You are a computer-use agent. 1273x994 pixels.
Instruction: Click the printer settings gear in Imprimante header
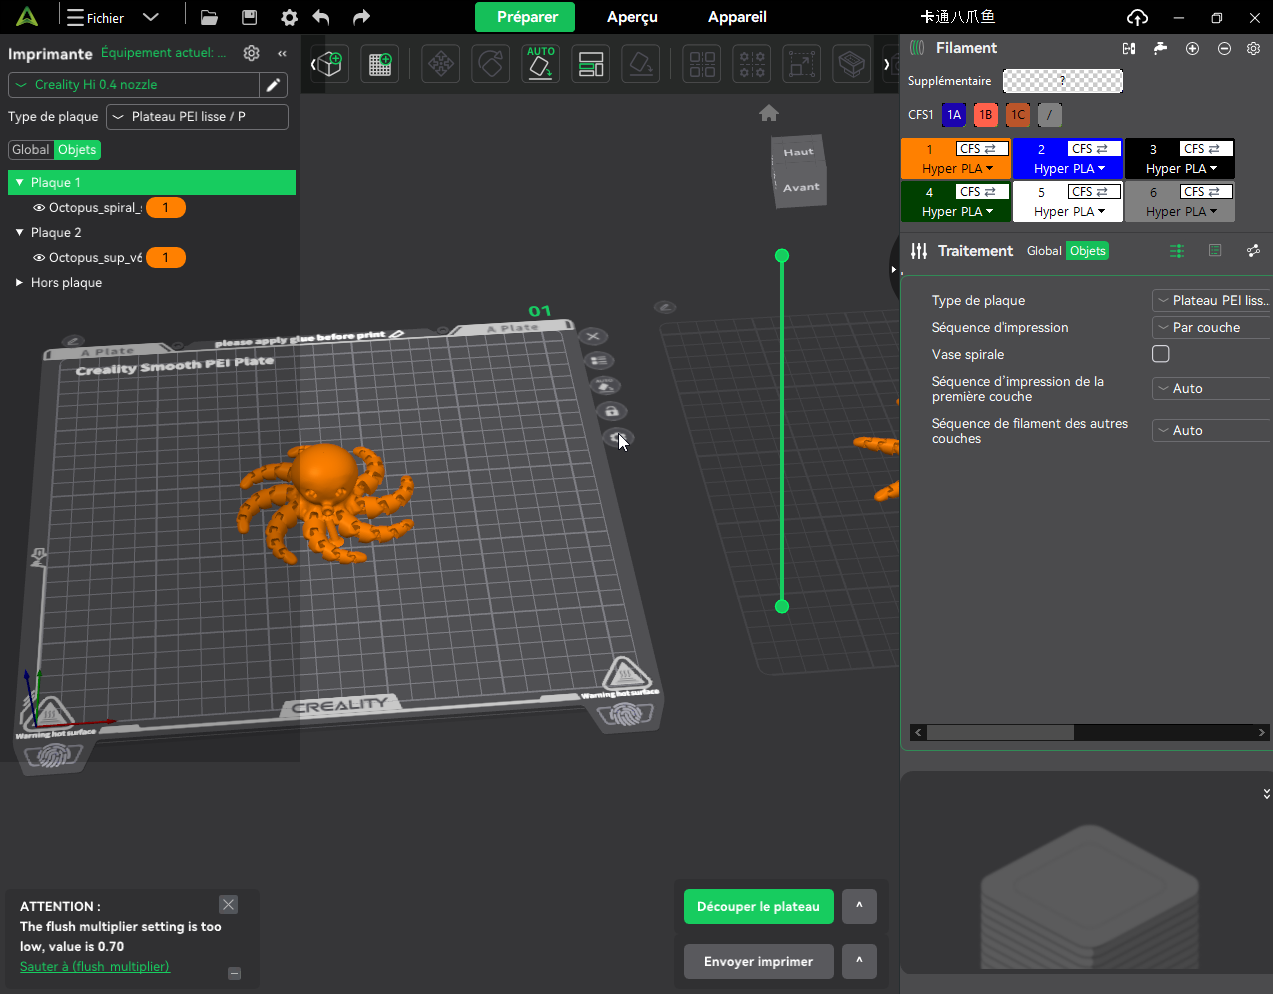(251, 53)
